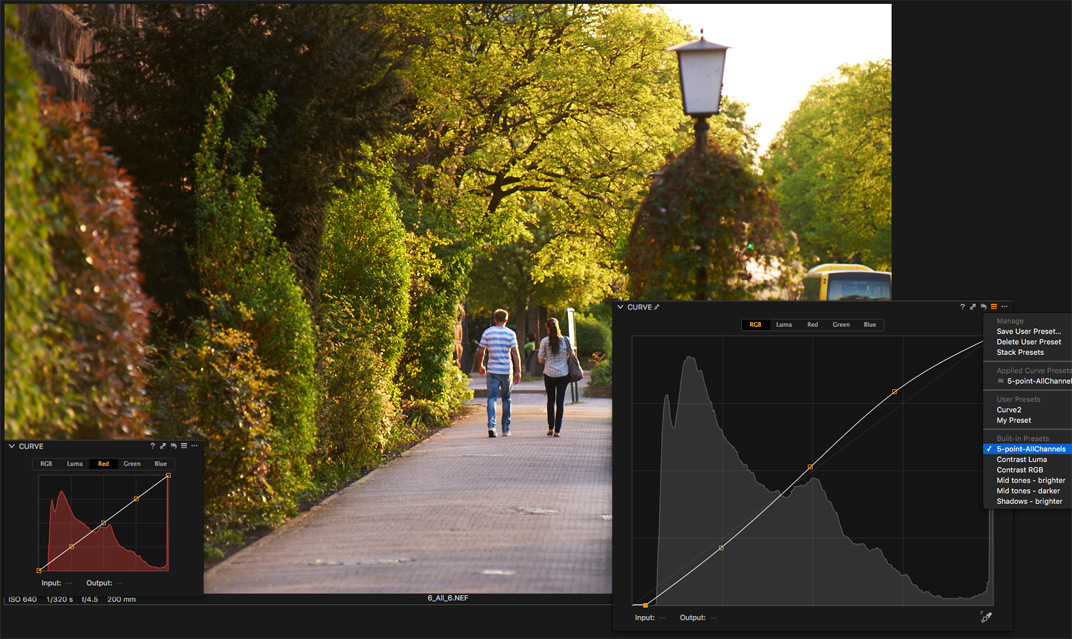
Task: Collapse the small Curve panel chevron
Action: tap(12, 446)
